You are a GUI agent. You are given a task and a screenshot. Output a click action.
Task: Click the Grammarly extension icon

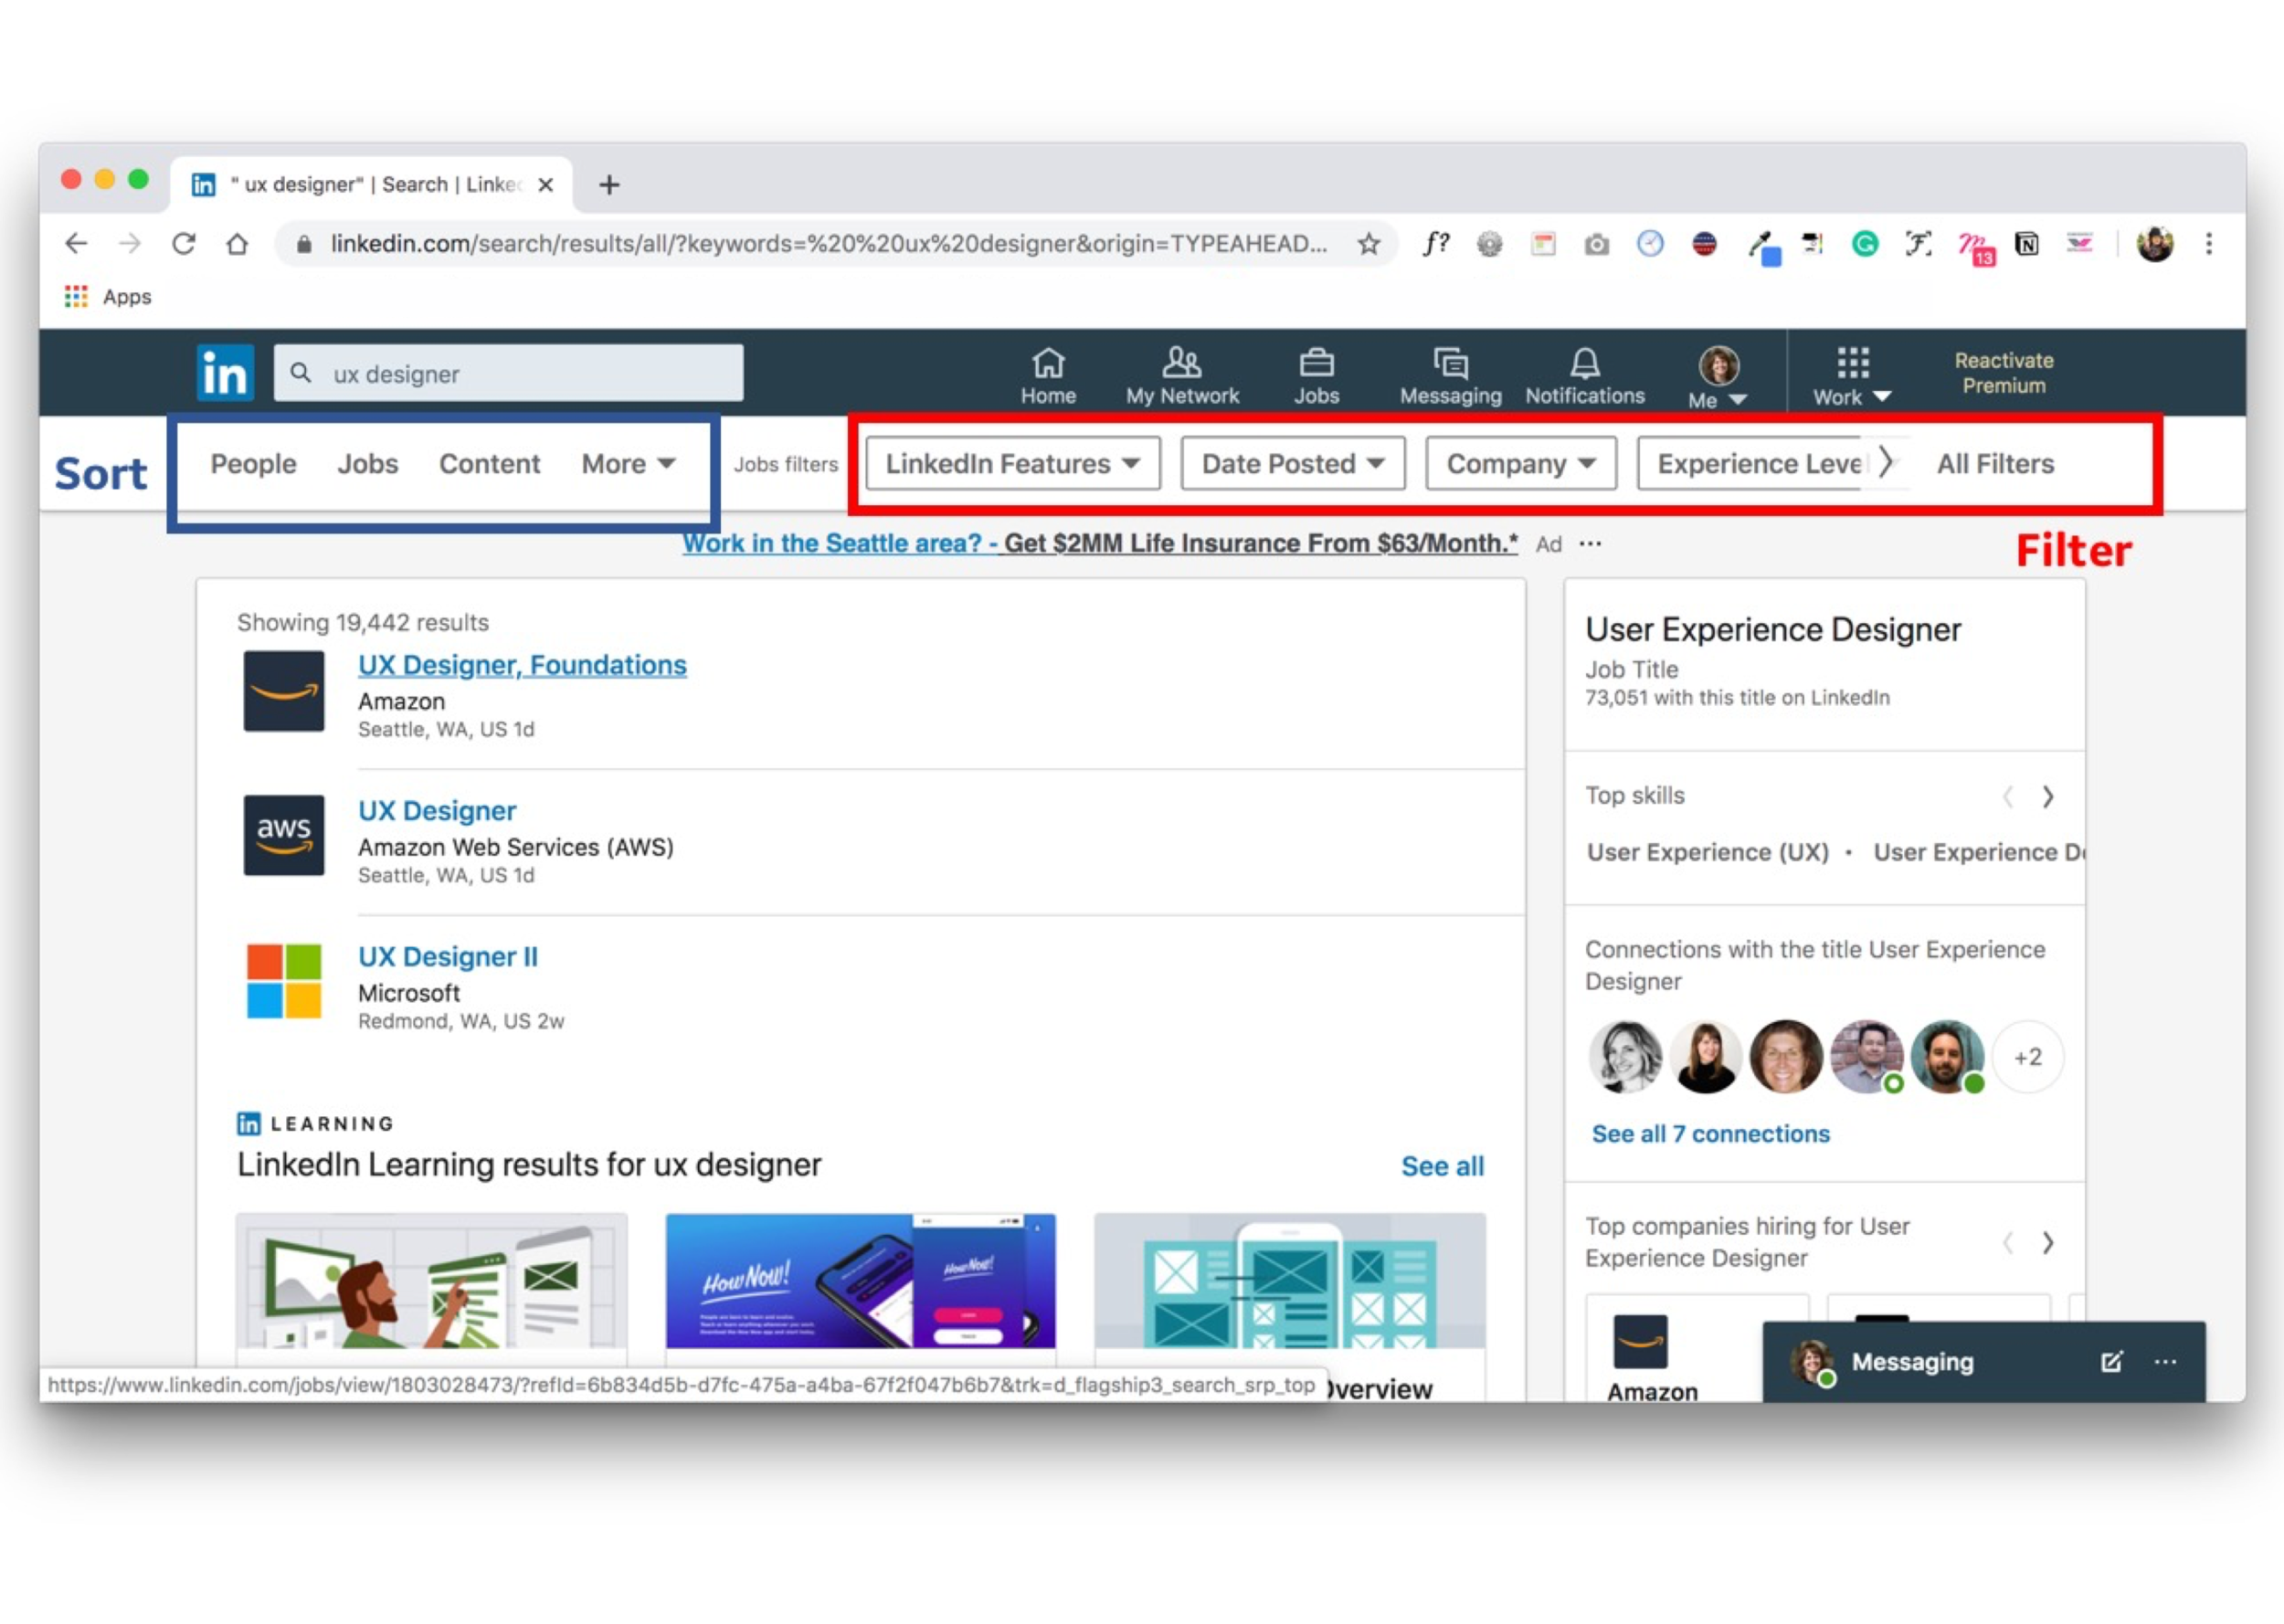(1864, 243)
